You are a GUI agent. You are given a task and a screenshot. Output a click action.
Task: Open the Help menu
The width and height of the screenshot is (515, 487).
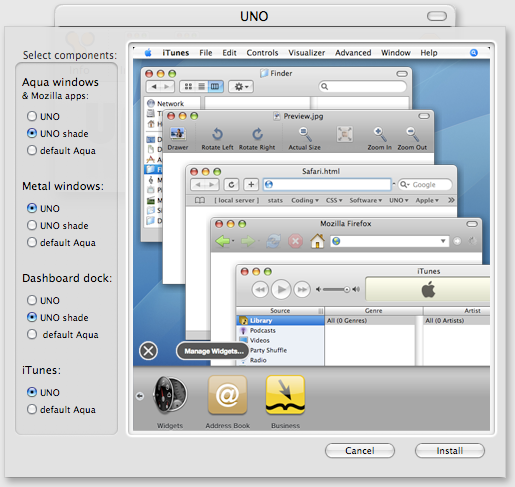tap(429, 53)
